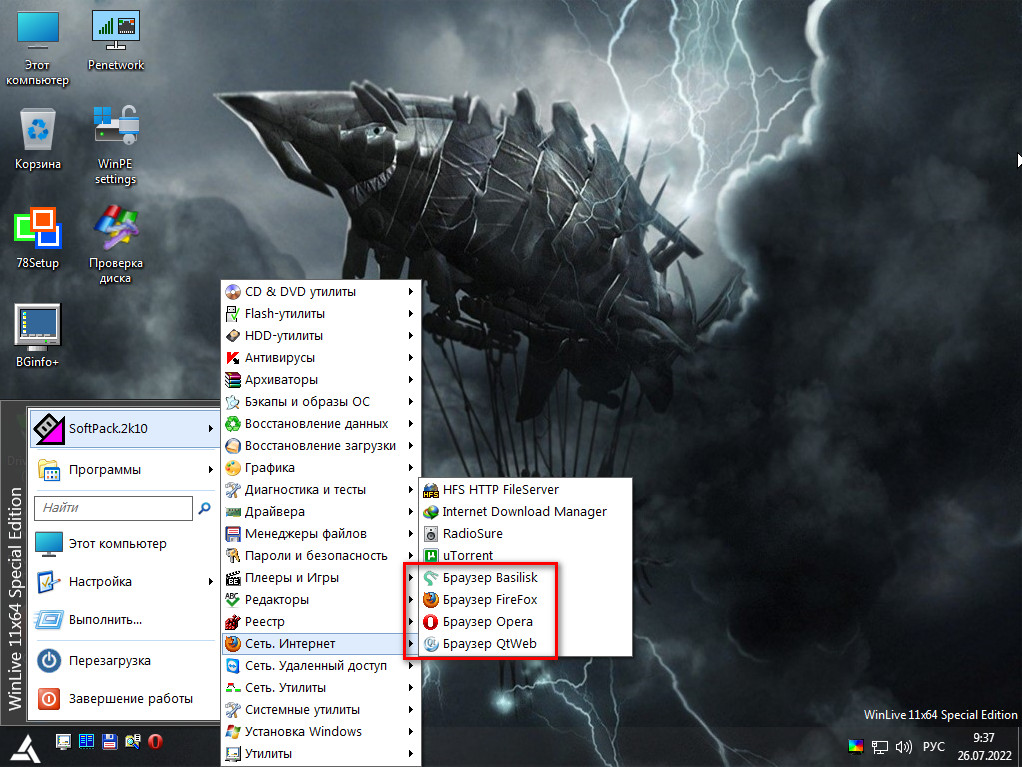The image size is (1022, 767).
Task: Click the search computer icon in taskbar
Action: 132,742
